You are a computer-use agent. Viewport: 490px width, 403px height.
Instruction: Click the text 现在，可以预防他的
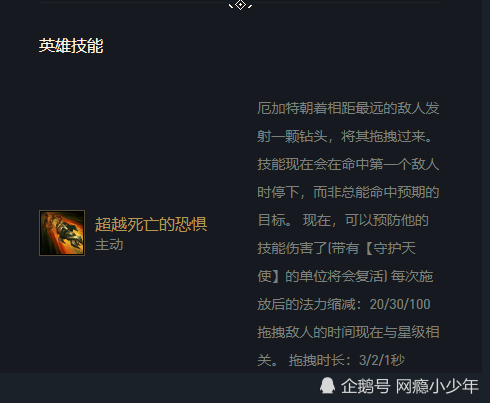pos(366,220)
